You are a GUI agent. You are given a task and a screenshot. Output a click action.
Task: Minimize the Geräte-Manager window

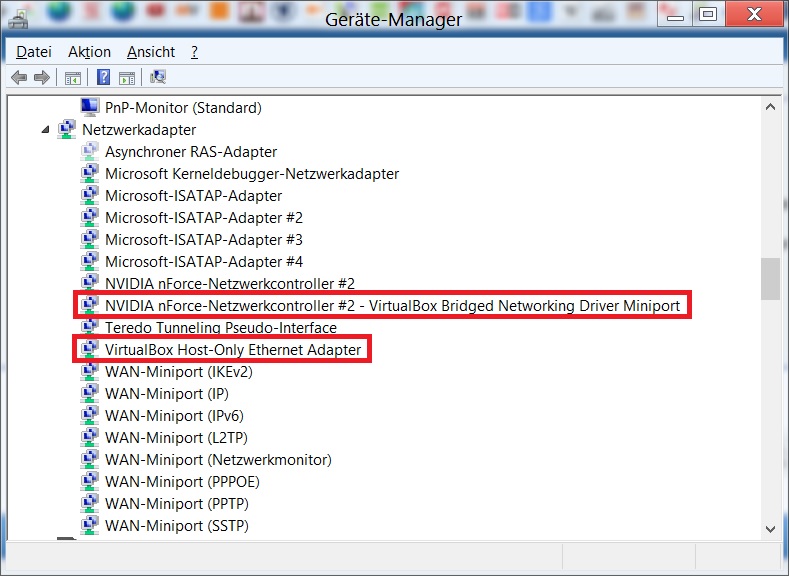pos(675,15)
